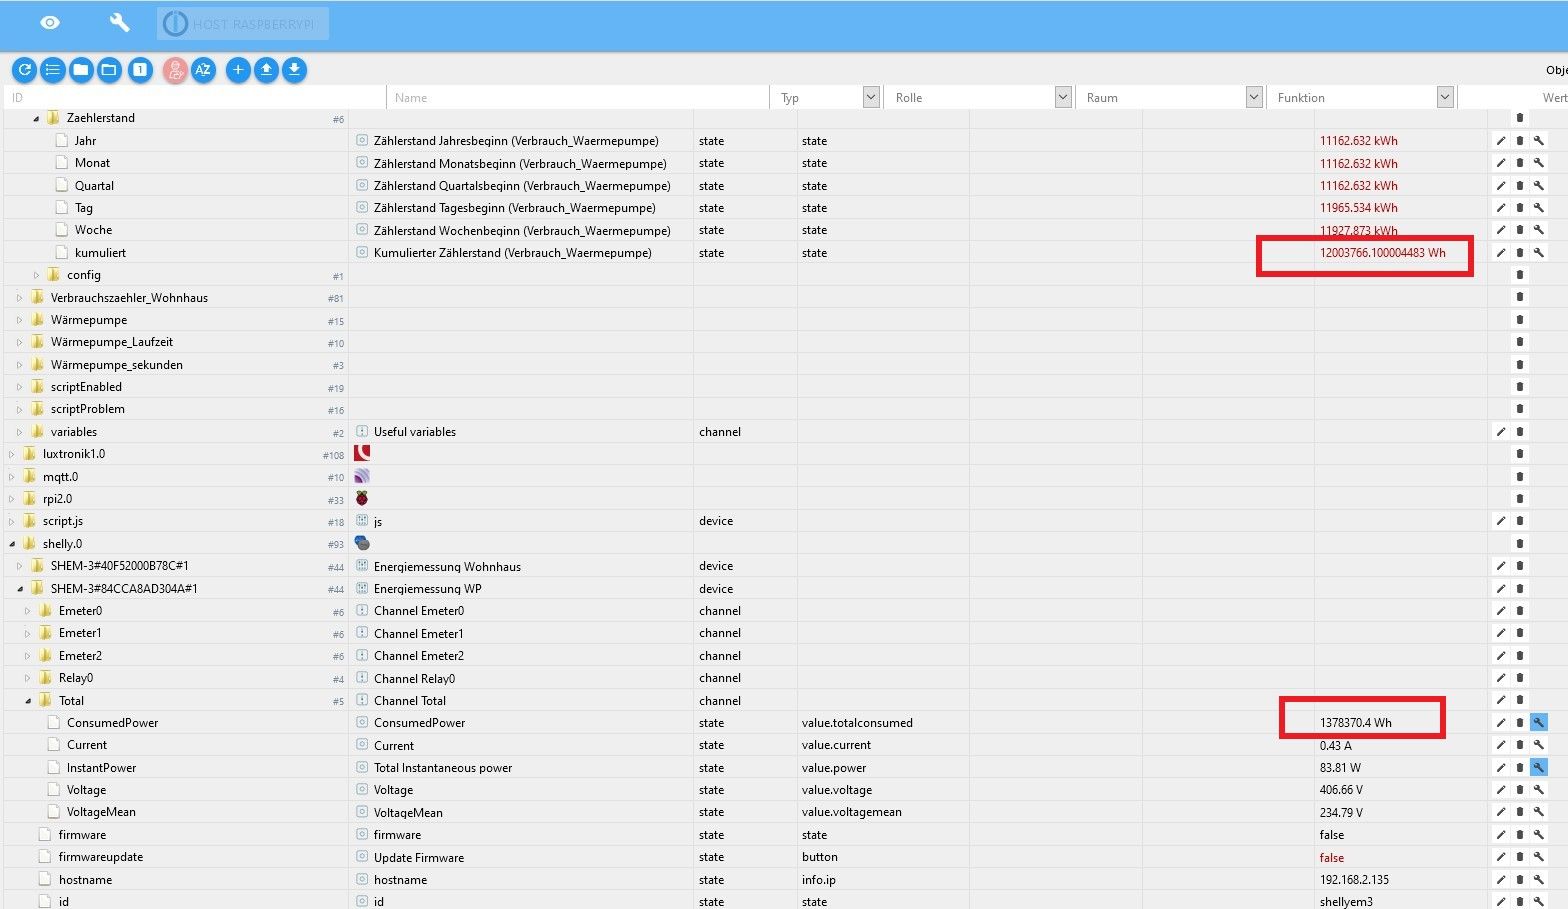Edit the script.js device with the pencil icon
The image size is (1568, 909).
click(1500, 521)
